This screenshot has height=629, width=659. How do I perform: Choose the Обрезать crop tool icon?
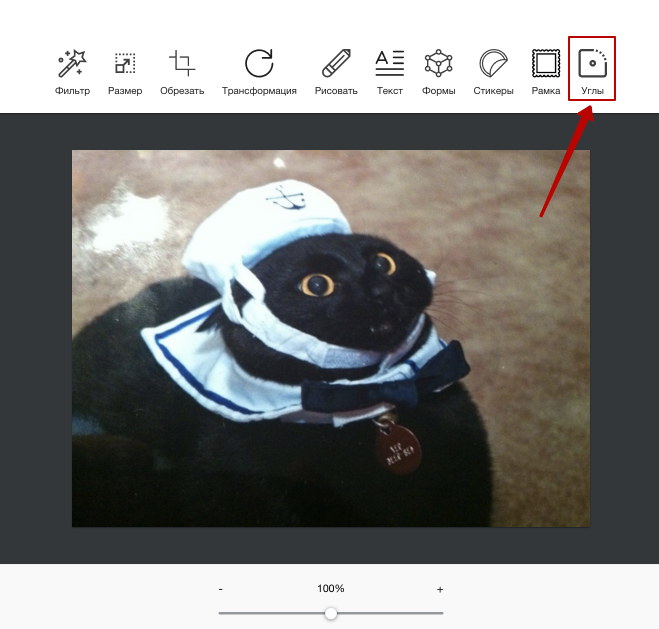point(182,64)
